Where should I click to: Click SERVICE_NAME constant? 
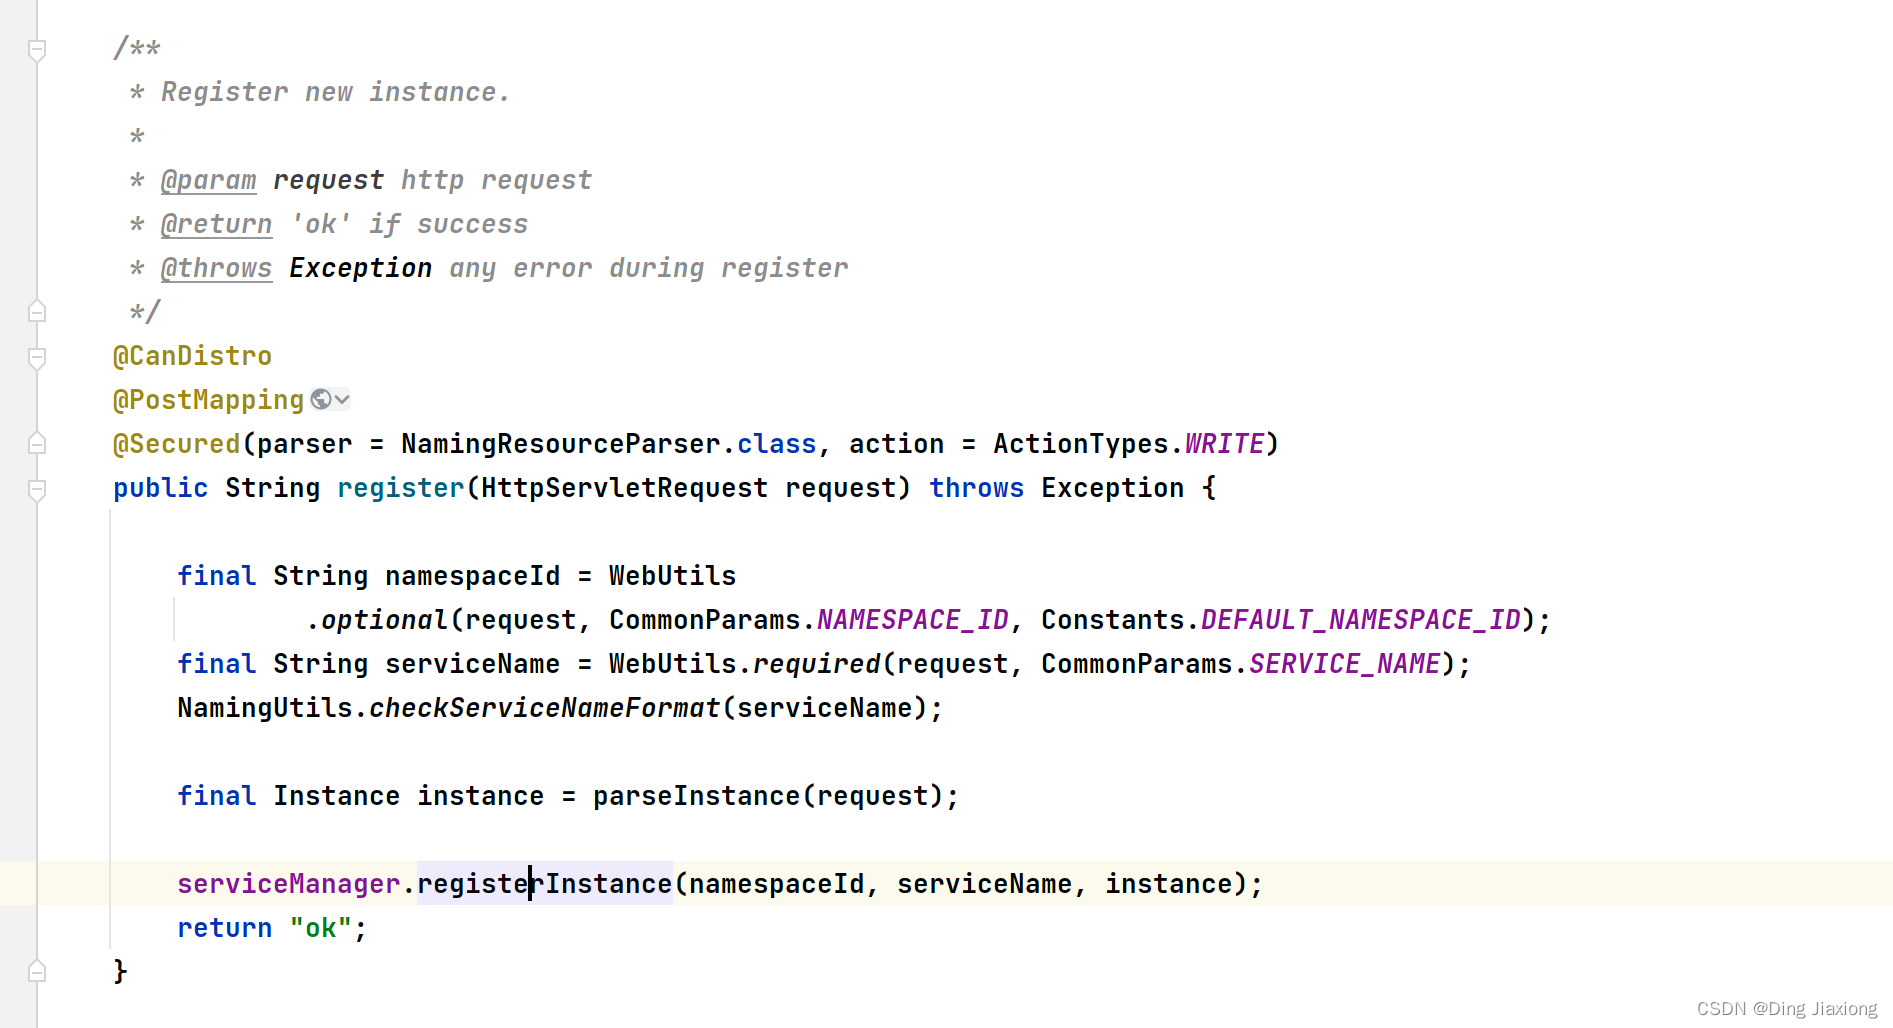coord(1344,664)
